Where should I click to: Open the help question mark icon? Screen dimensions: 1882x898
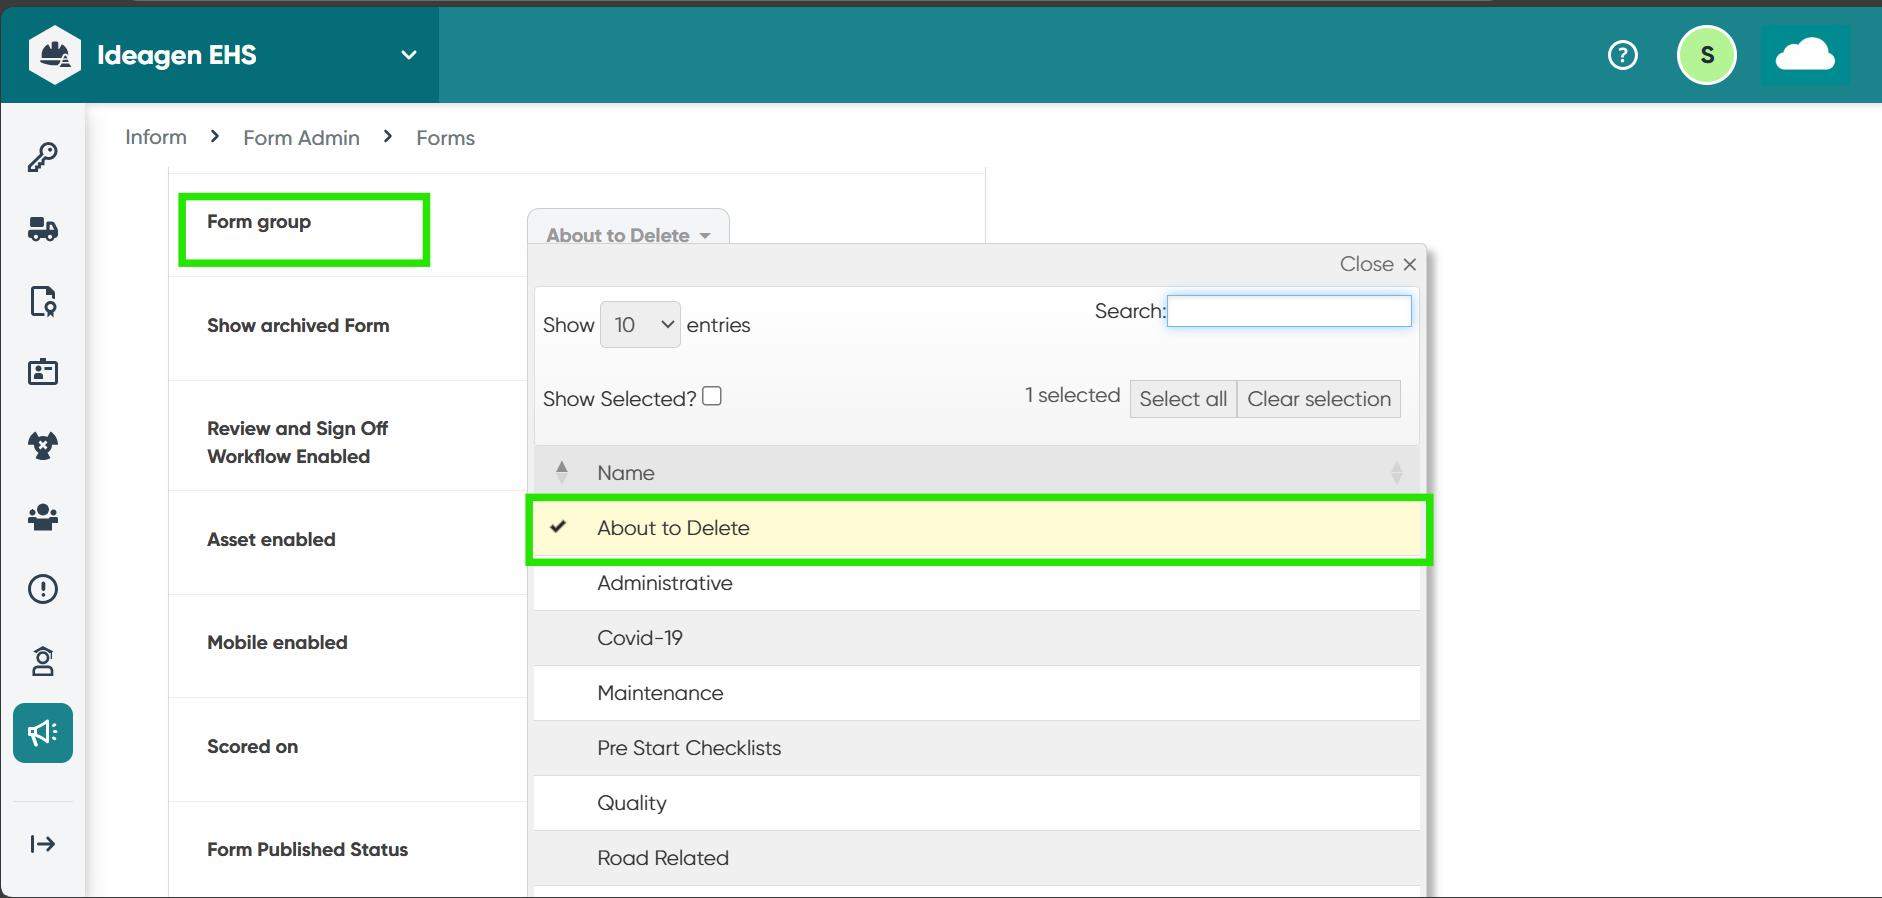1622,55
